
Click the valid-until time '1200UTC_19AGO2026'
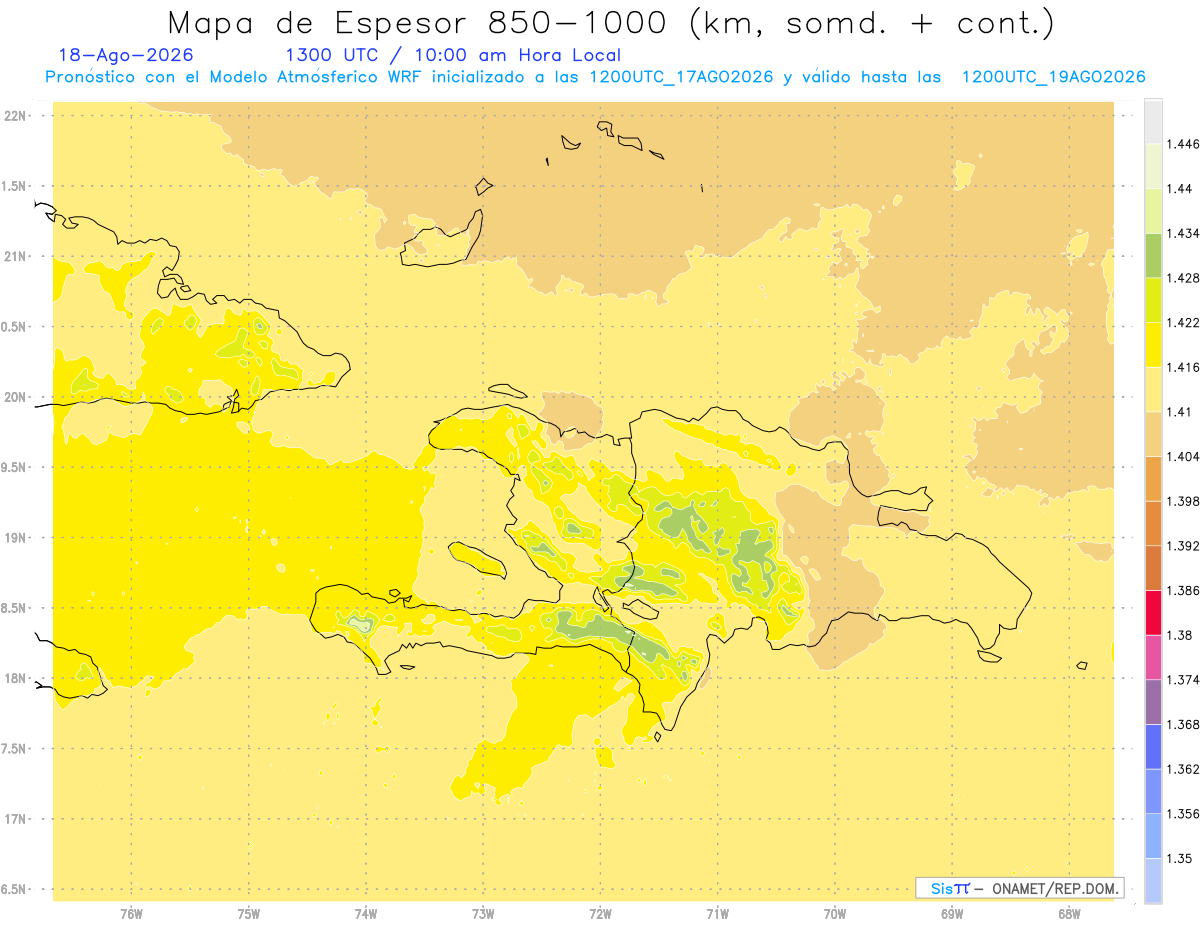point(1053,77)
